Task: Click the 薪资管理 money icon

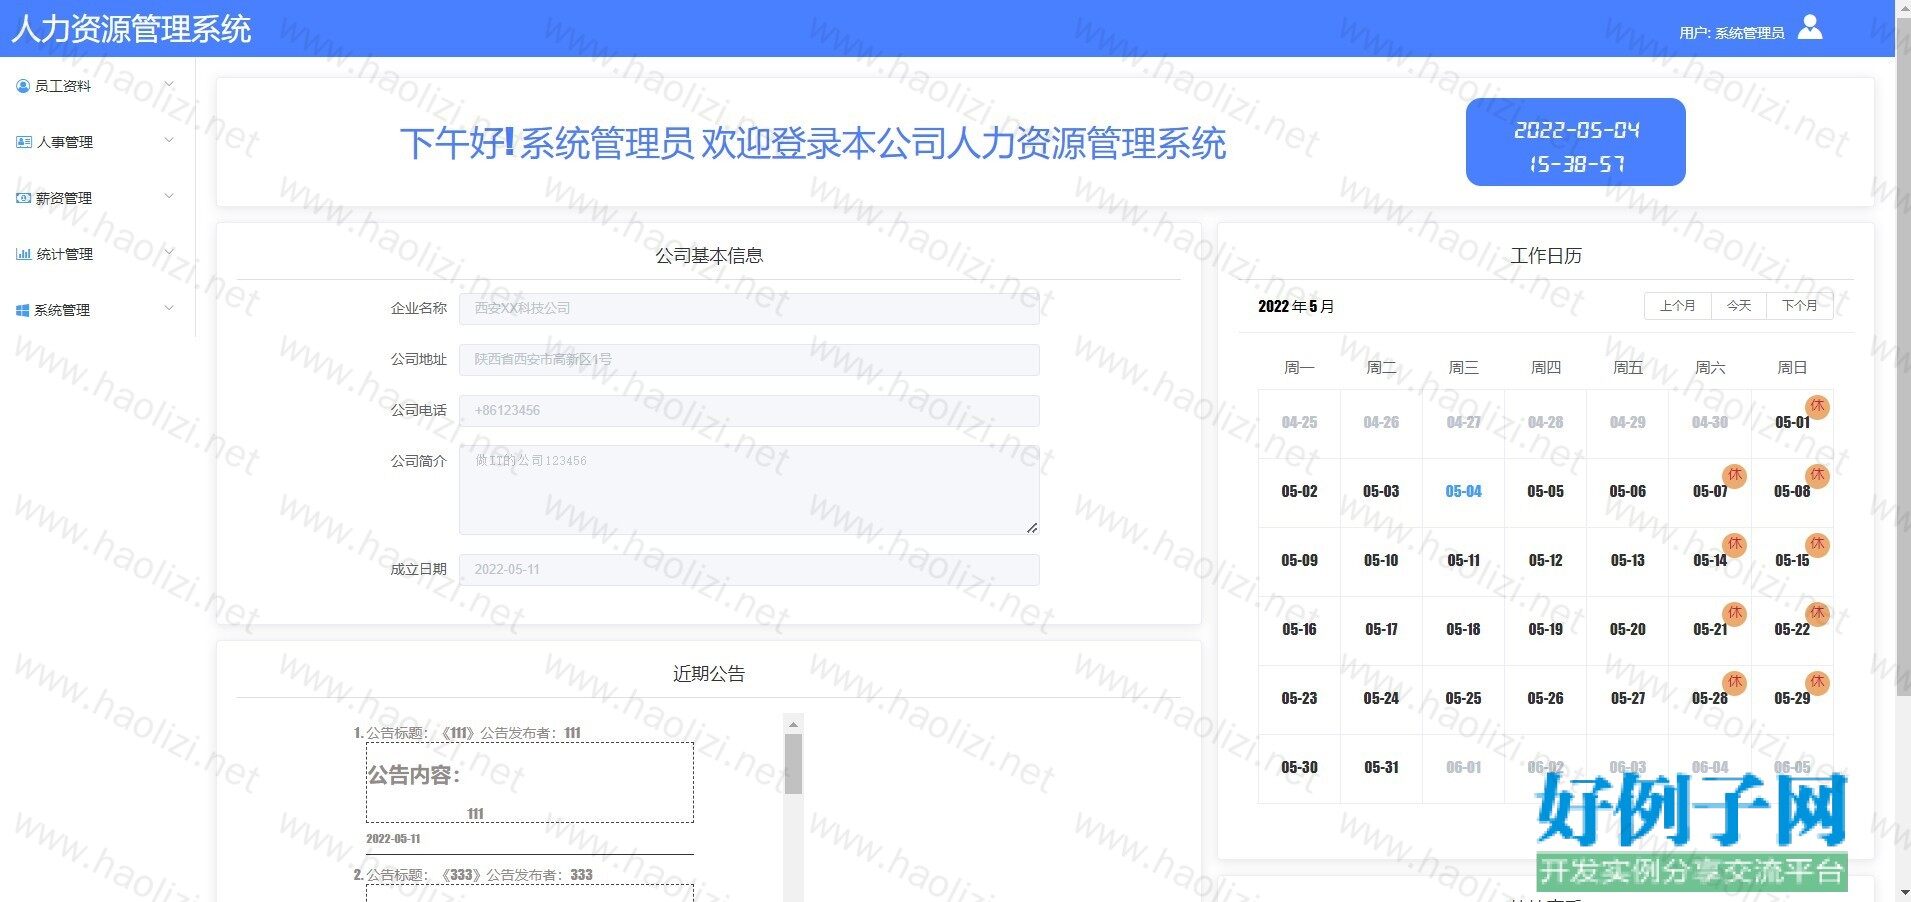Action: pos(23,198)
